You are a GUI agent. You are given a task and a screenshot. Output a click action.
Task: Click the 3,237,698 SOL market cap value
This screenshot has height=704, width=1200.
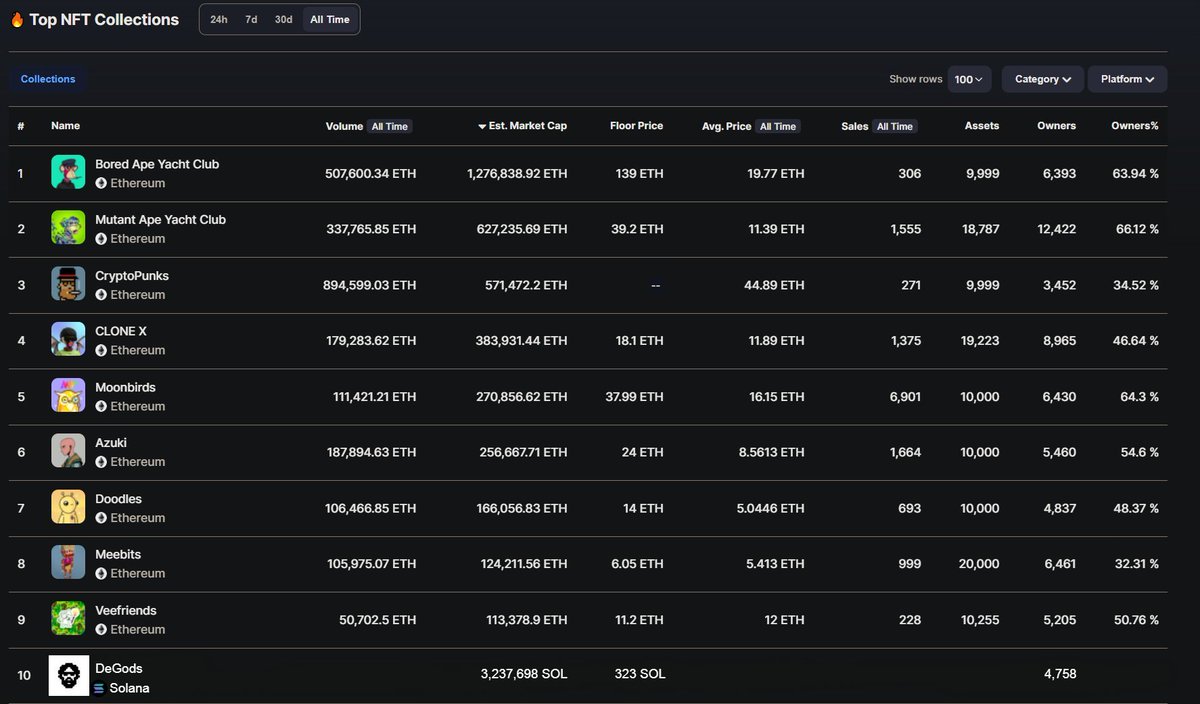524,674
